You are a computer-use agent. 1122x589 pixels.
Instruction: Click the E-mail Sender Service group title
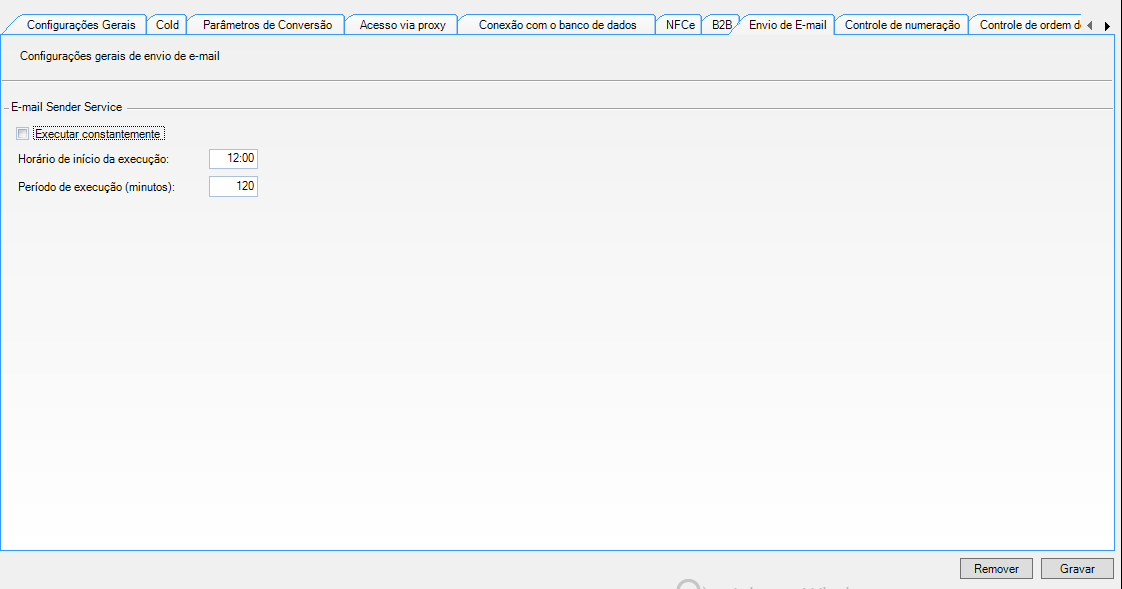pos(67,107)
